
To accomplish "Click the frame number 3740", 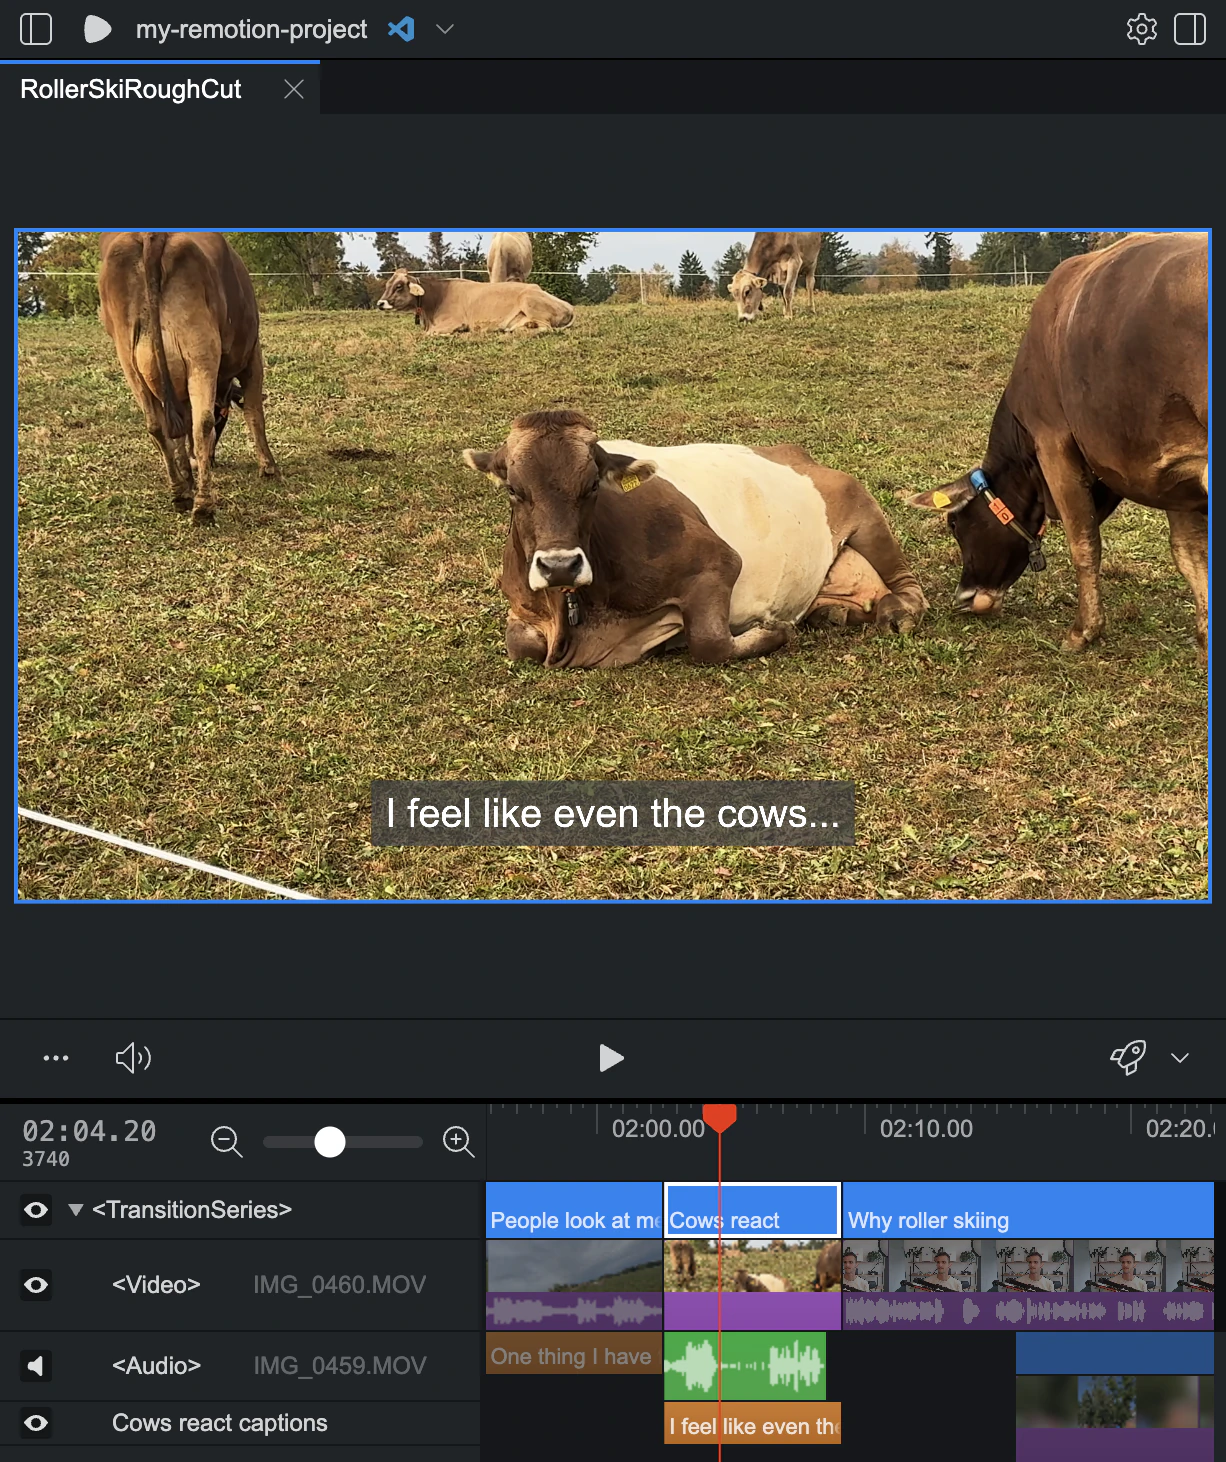I will 46,1159.
